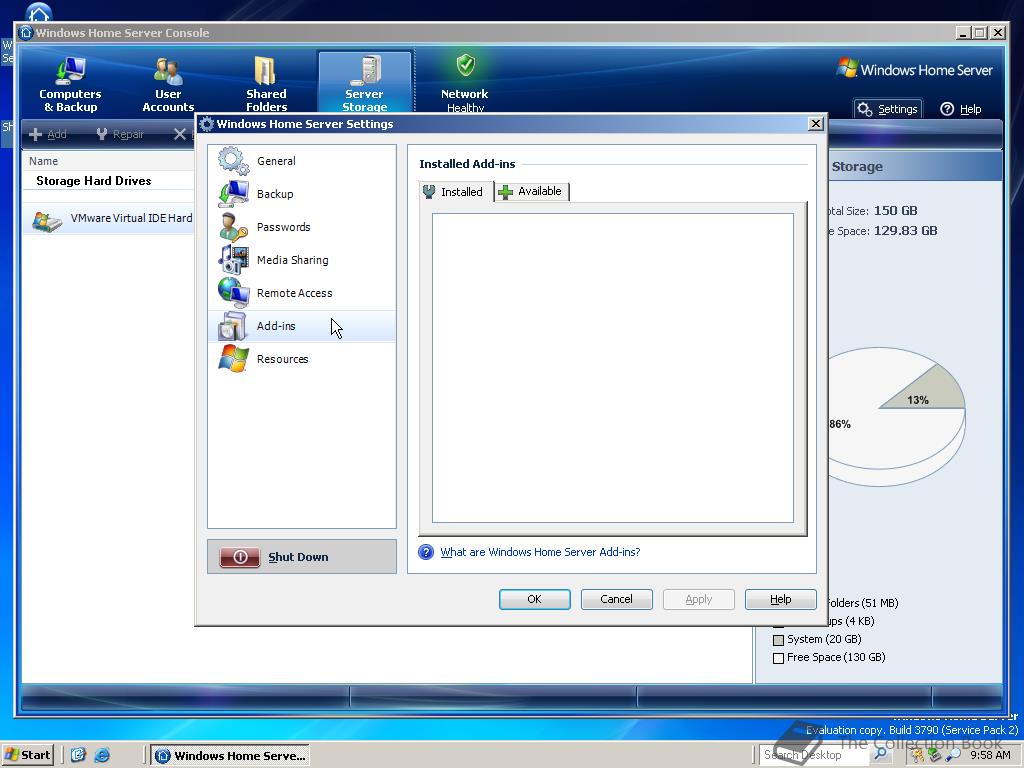The image size is (1024, 768).
Task: Open the console Settings gear
Action: click(886, 108)
